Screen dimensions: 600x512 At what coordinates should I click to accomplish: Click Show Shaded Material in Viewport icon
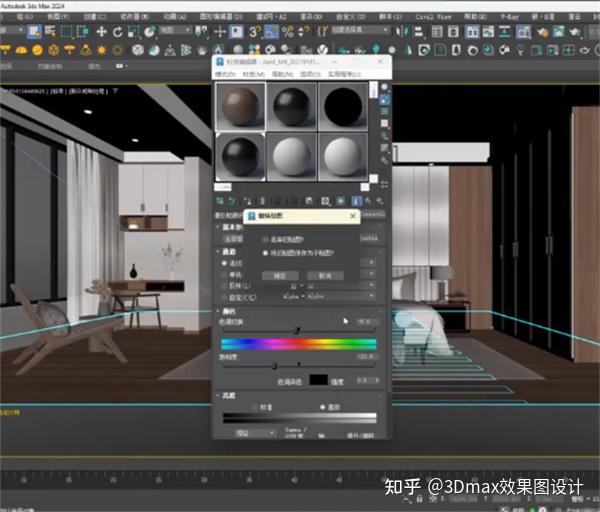[341, 201]
